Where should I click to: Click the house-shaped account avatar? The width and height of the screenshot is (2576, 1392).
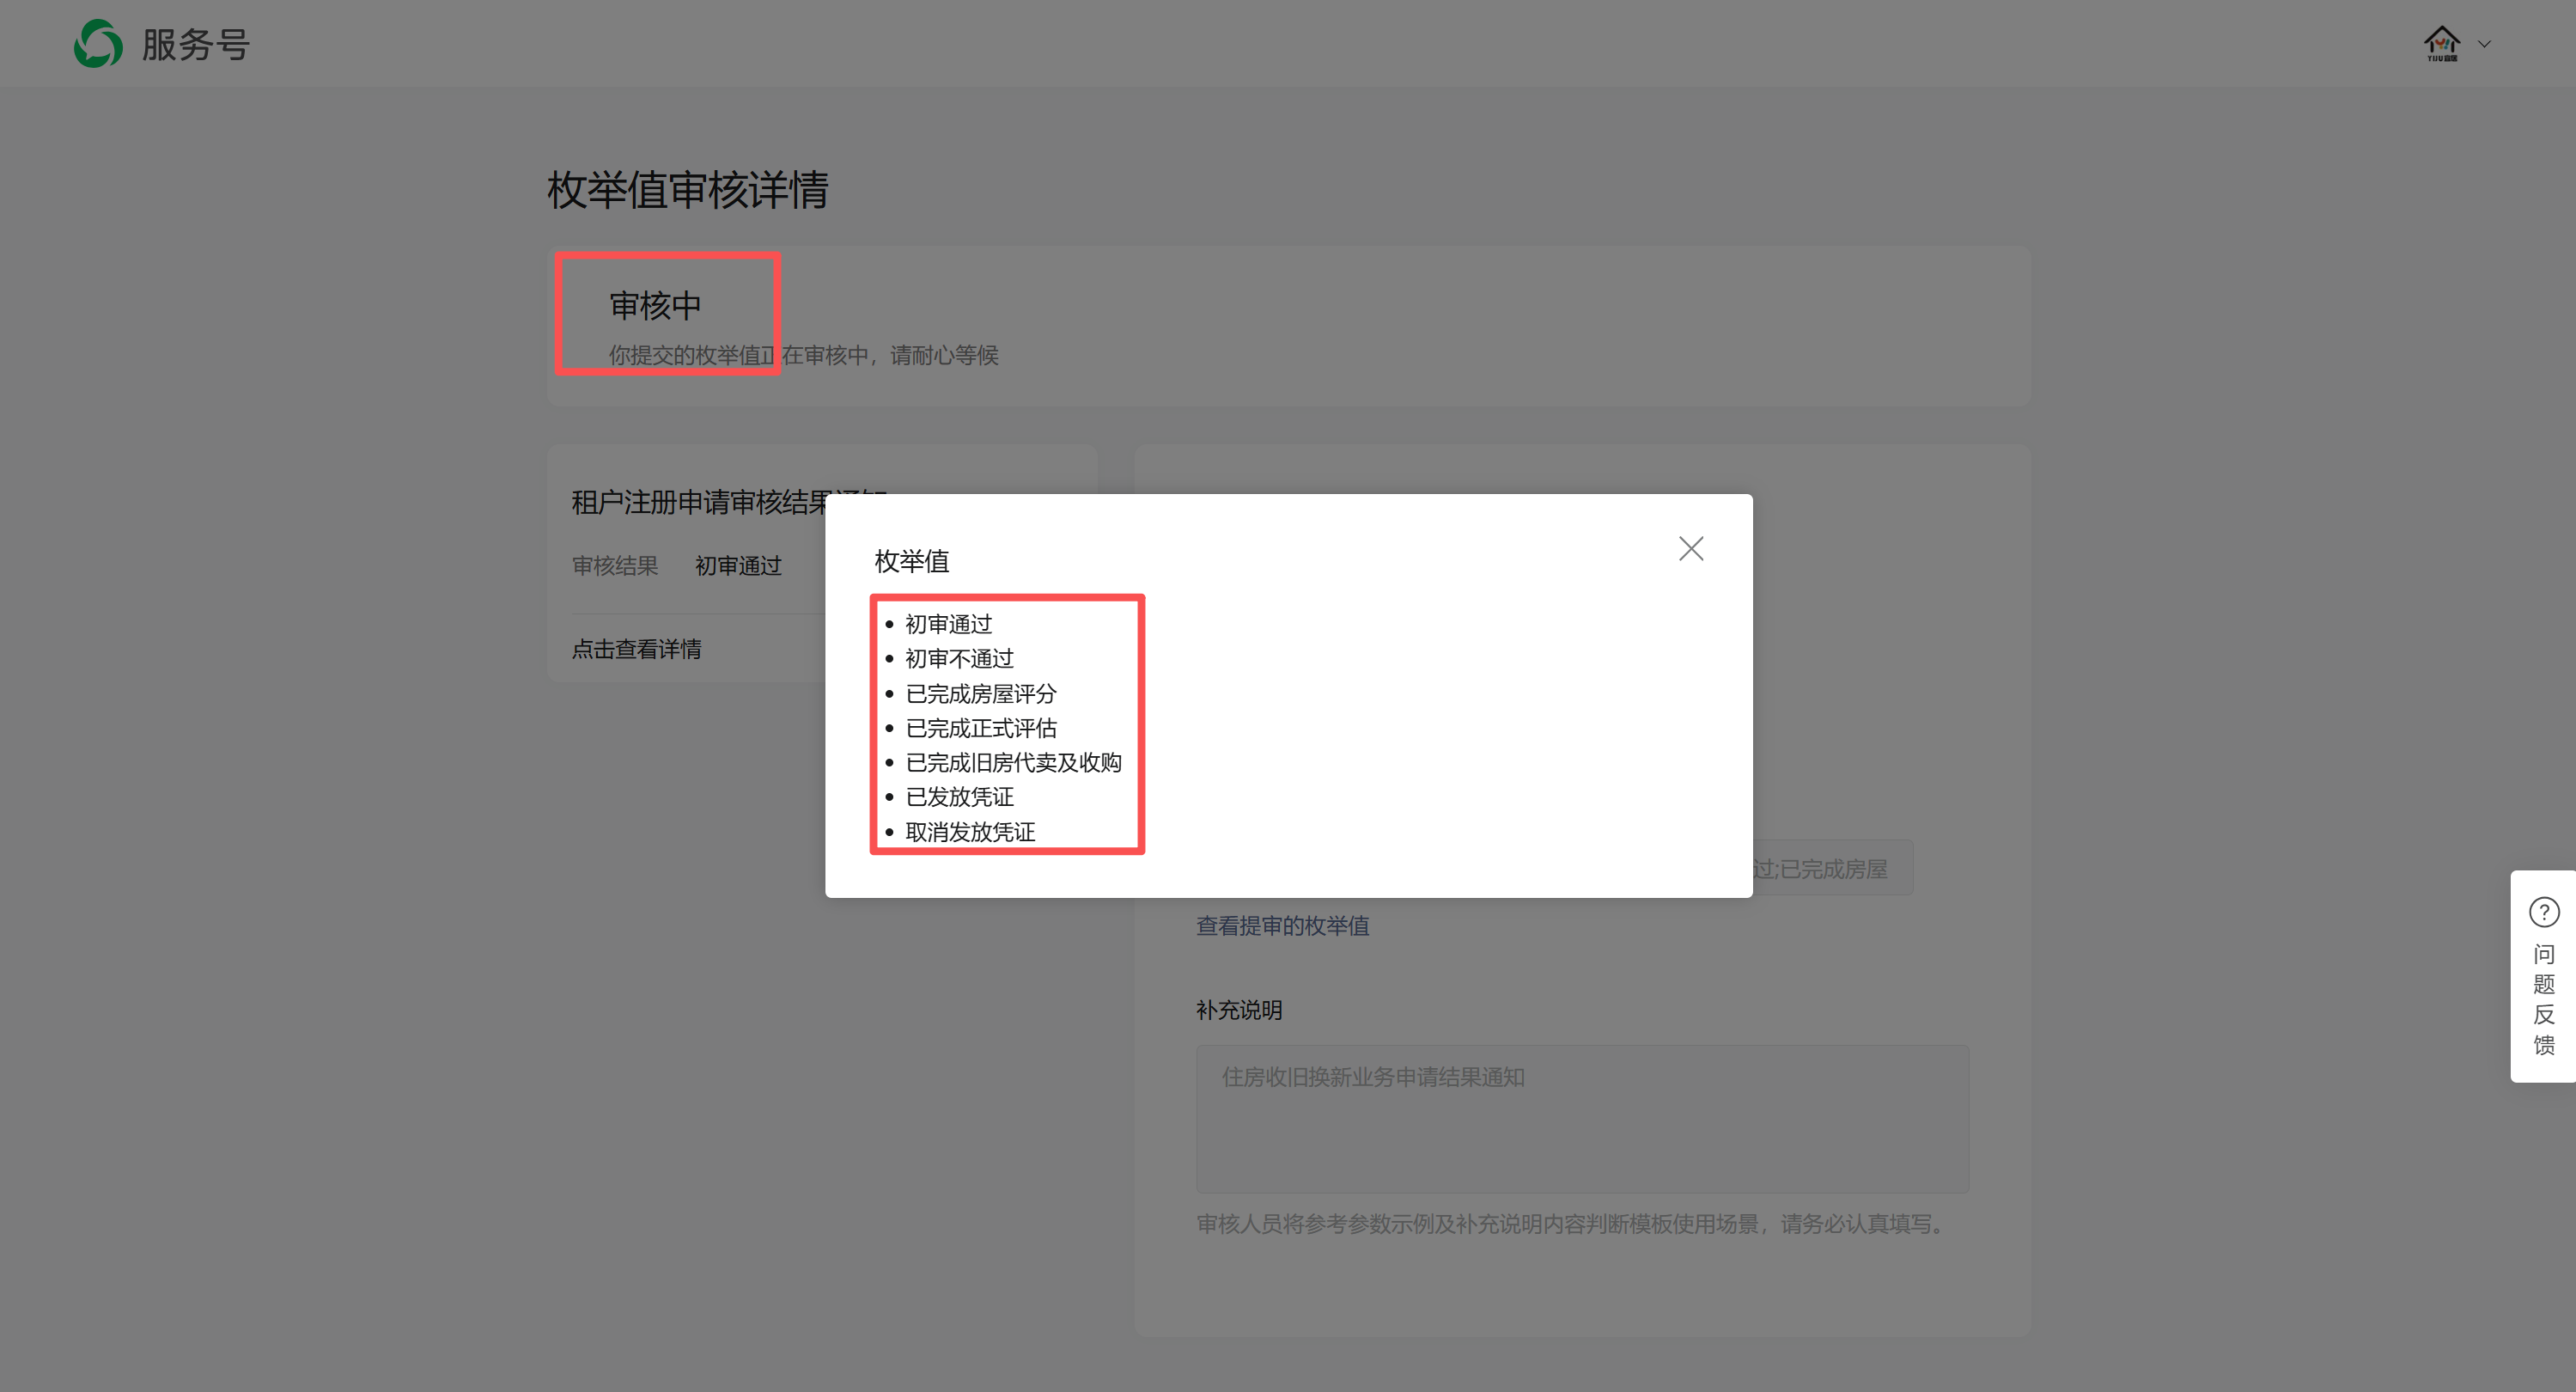[x=2441, y=44]
